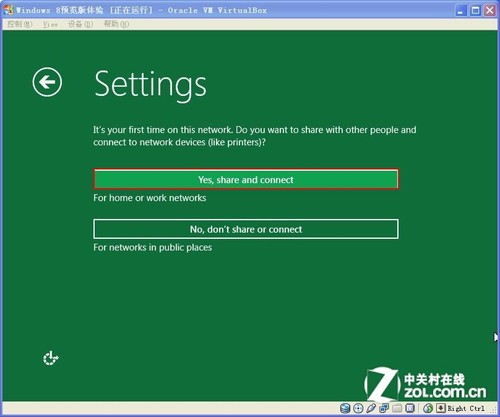This screenshot has width=500, height=417.
Task: Choose No, don't share or connect
Action: (246, 229)
